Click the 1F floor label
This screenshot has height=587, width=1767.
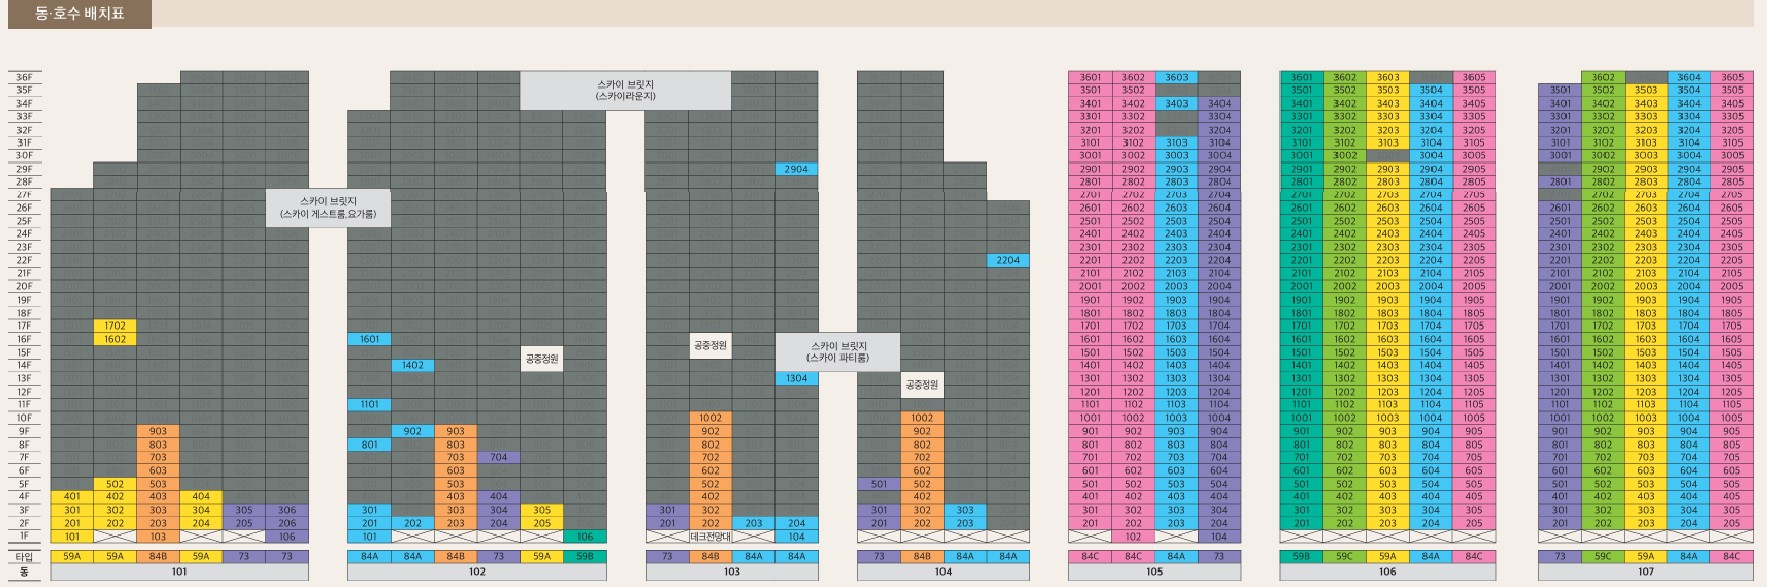pos(24,537)
